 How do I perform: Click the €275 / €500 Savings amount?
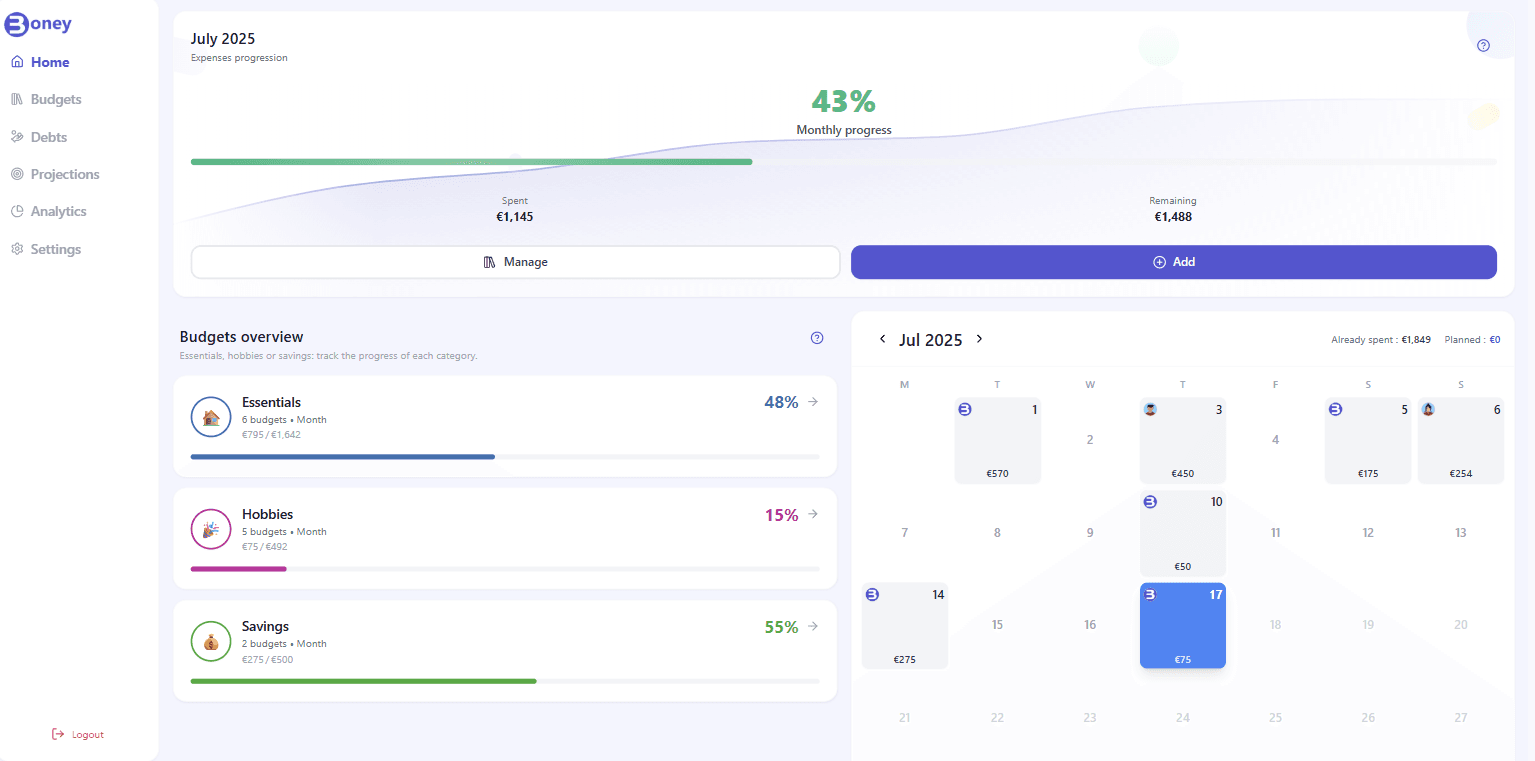tap(267, 659)
